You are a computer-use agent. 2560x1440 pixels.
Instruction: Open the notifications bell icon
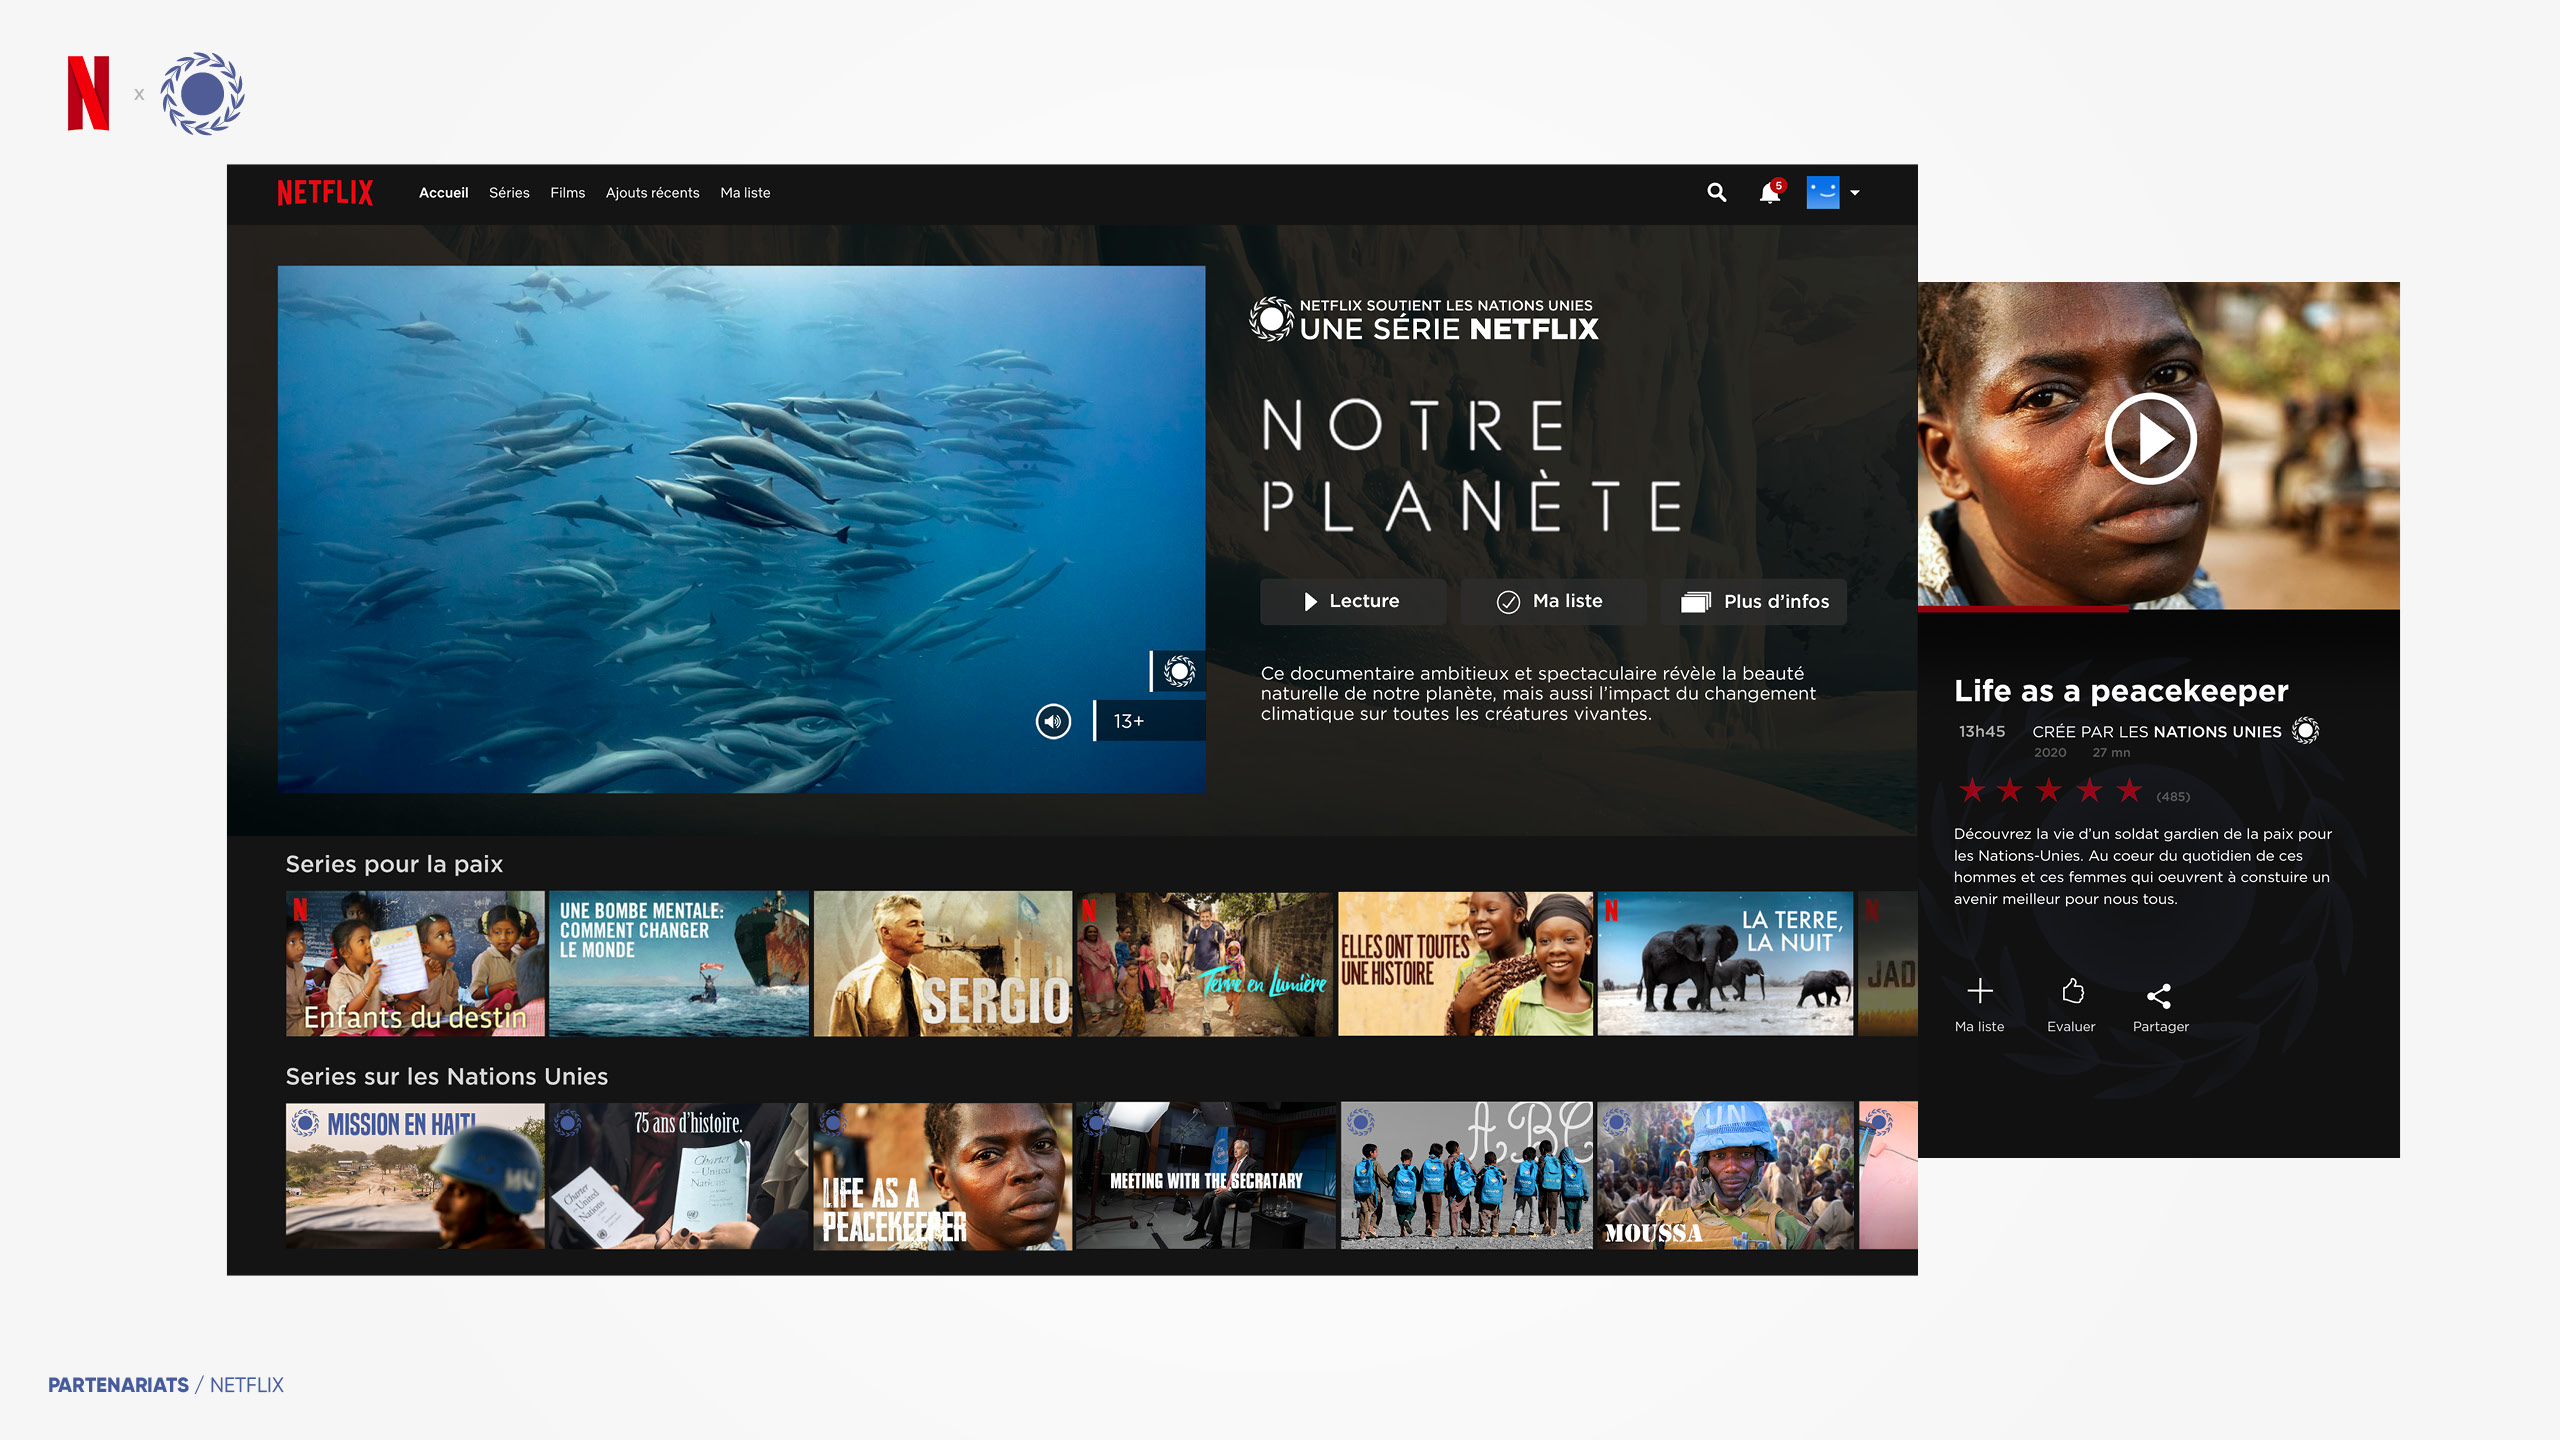pos(1771,192)
